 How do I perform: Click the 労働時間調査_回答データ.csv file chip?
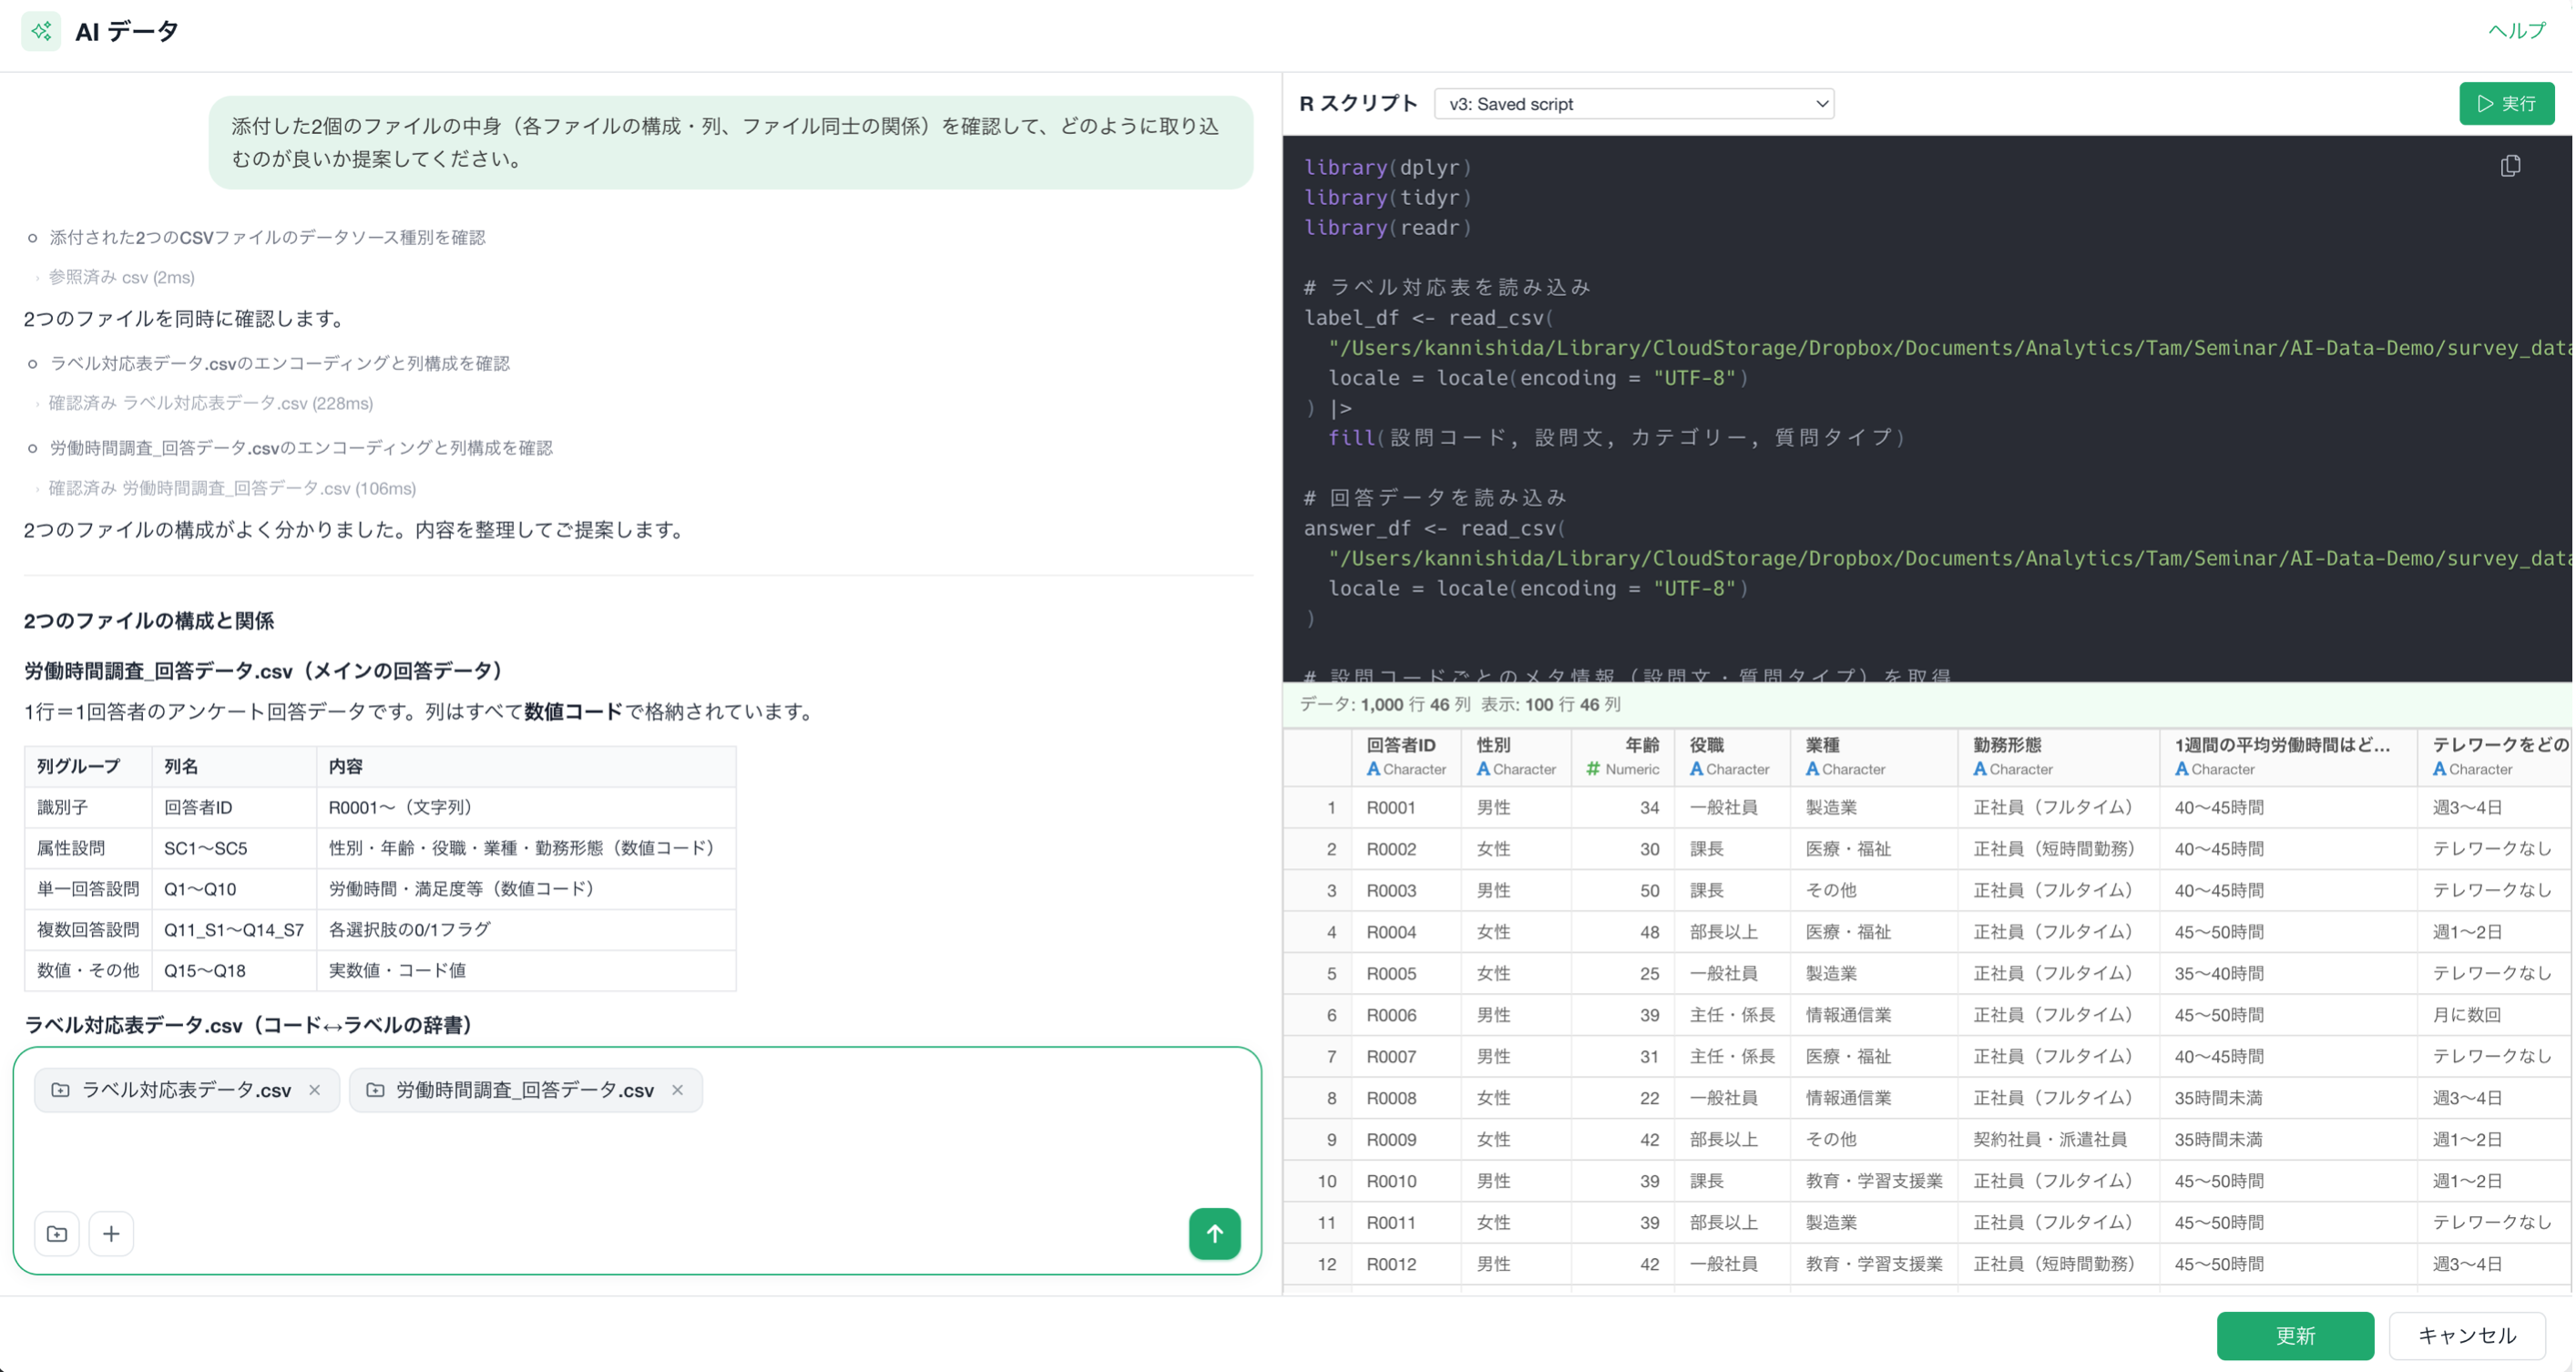(x=526, y=1090)
